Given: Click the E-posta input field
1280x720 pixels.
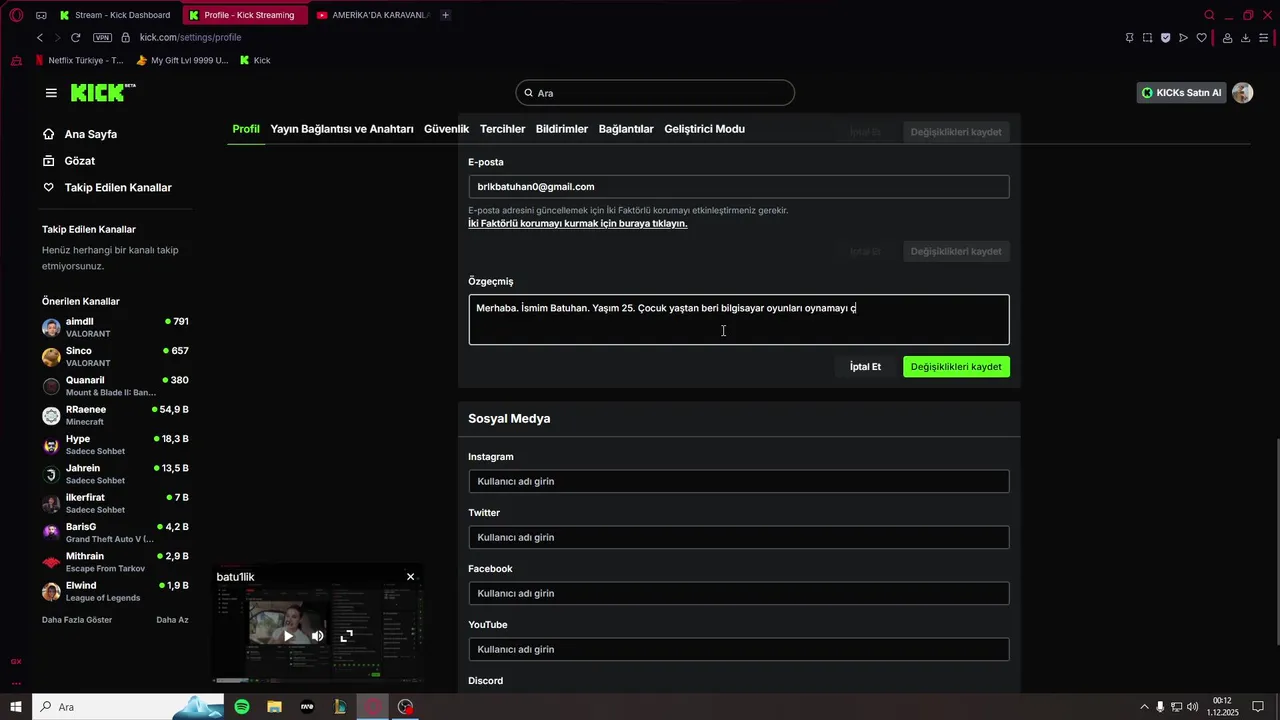Looking at the screenshot, I should click(x=739, y=187).
